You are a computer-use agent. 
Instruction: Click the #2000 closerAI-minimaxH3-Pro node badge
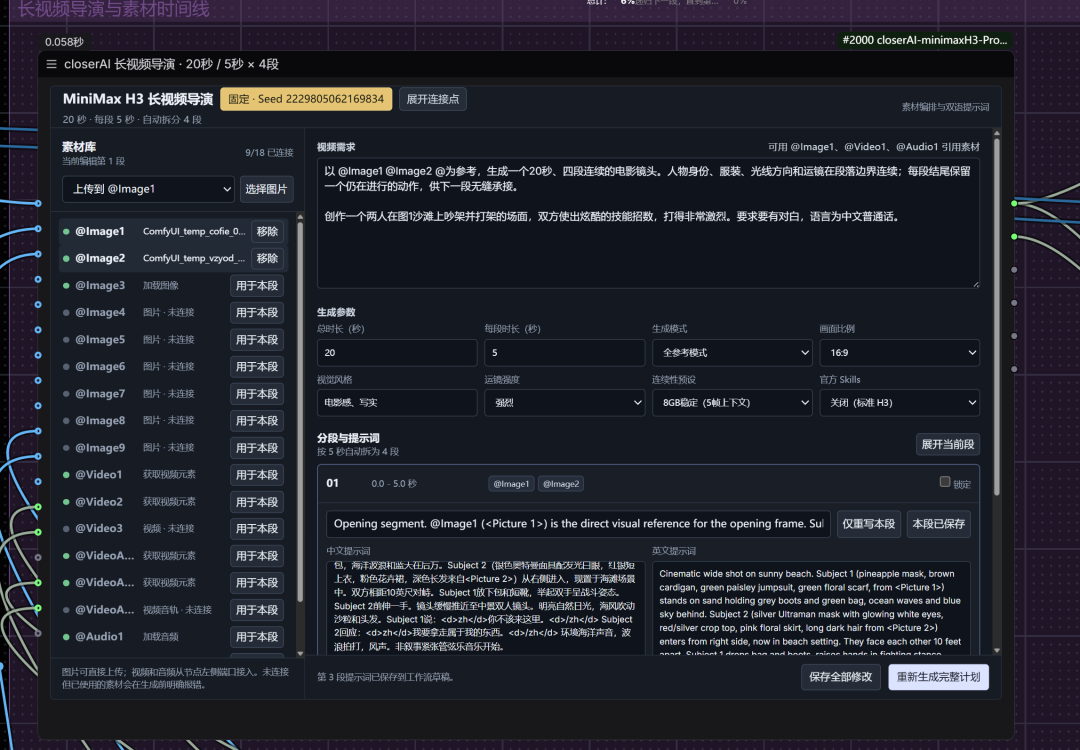coord(924,40)
